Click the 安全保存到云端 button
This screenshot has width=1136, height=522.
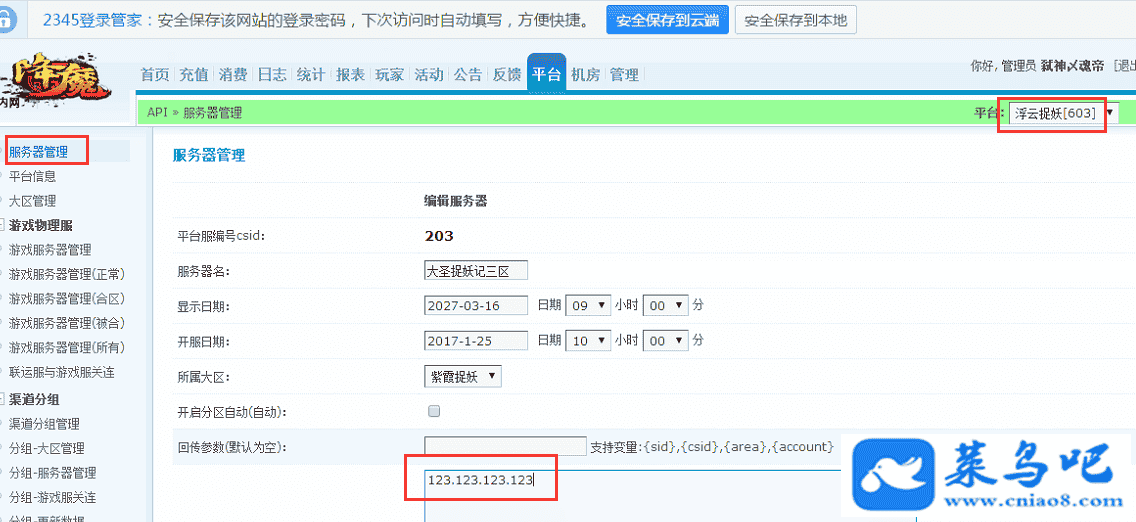click(666, 20)
